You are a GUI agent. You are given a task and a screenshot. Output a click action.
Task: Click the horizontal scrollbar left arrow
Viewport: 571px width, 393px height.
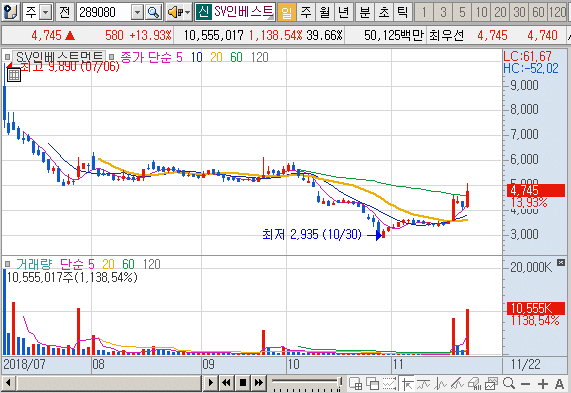(x=8, y=383)
